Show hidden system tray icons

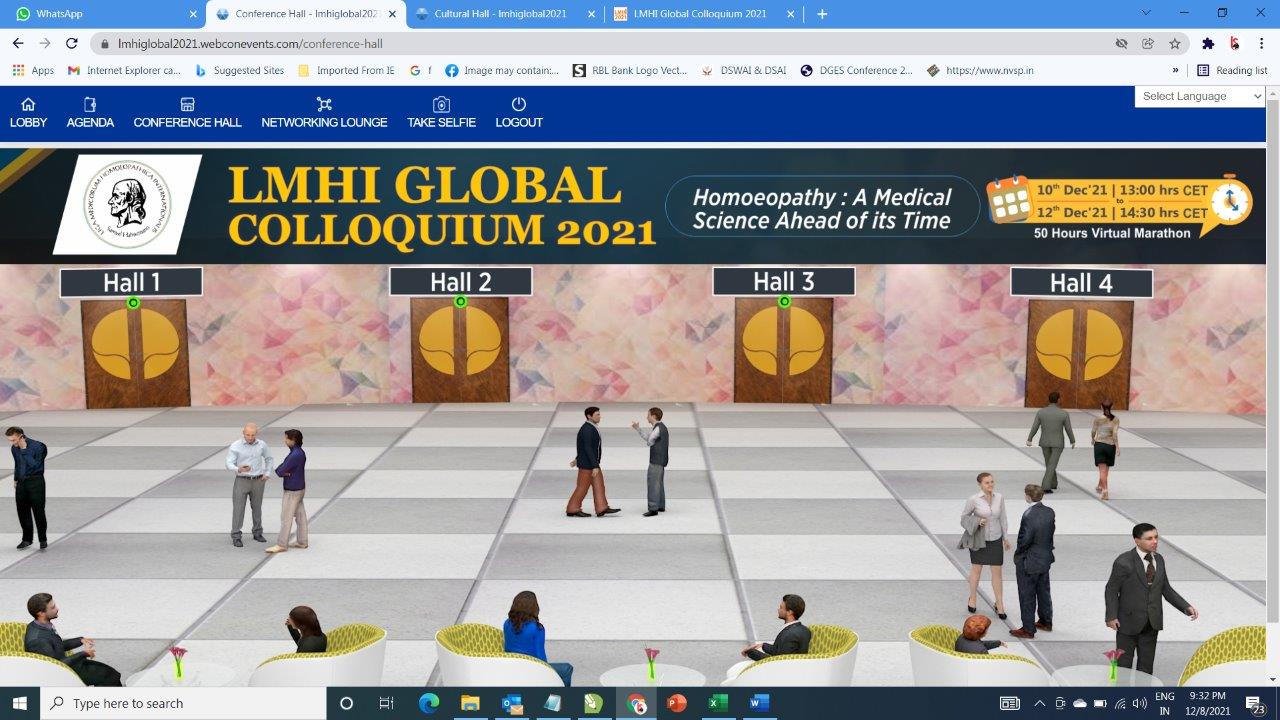(x=1040, y=703)
